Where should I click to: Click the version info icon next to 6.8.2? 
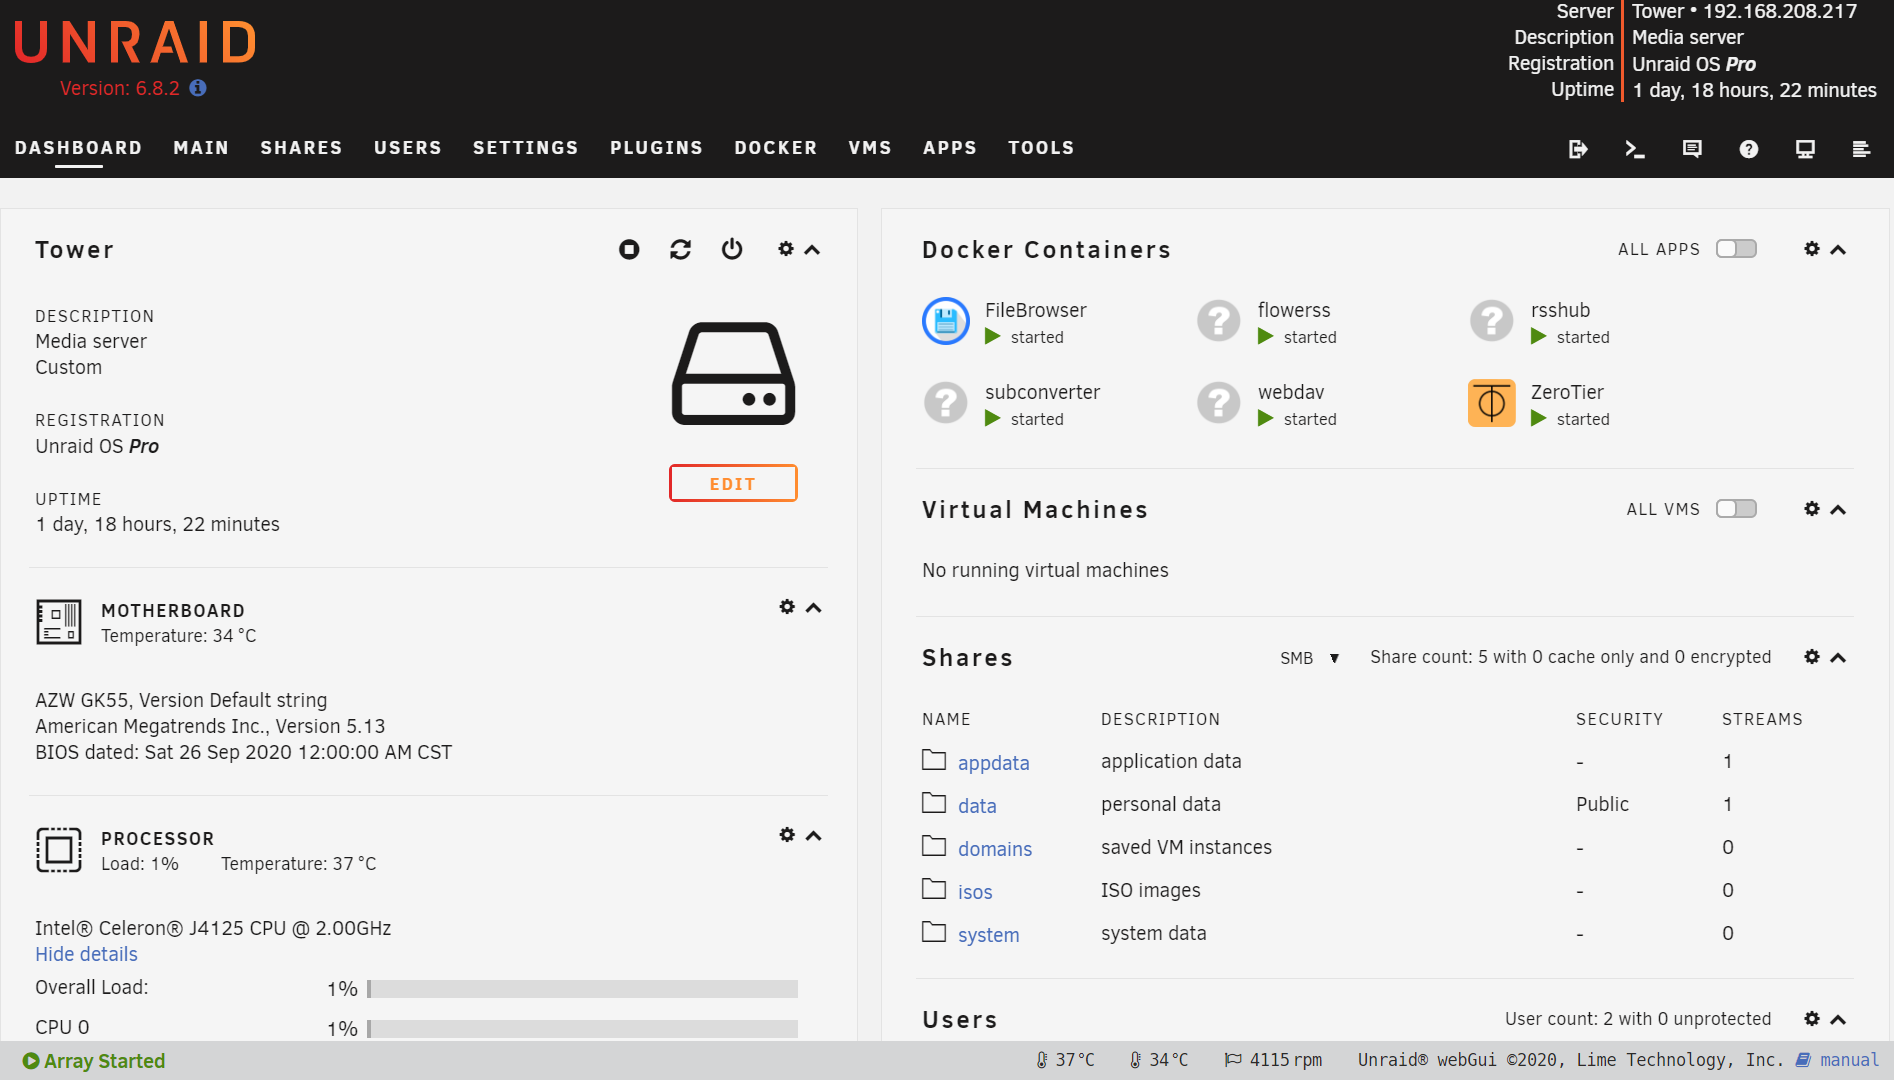(x=198, y=88)
